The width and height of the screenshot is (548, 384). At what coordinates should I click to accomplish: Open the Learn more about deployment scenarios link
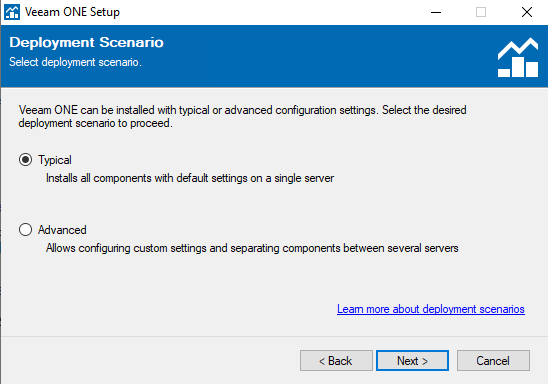pyautogui.click(x=431, y=309)
